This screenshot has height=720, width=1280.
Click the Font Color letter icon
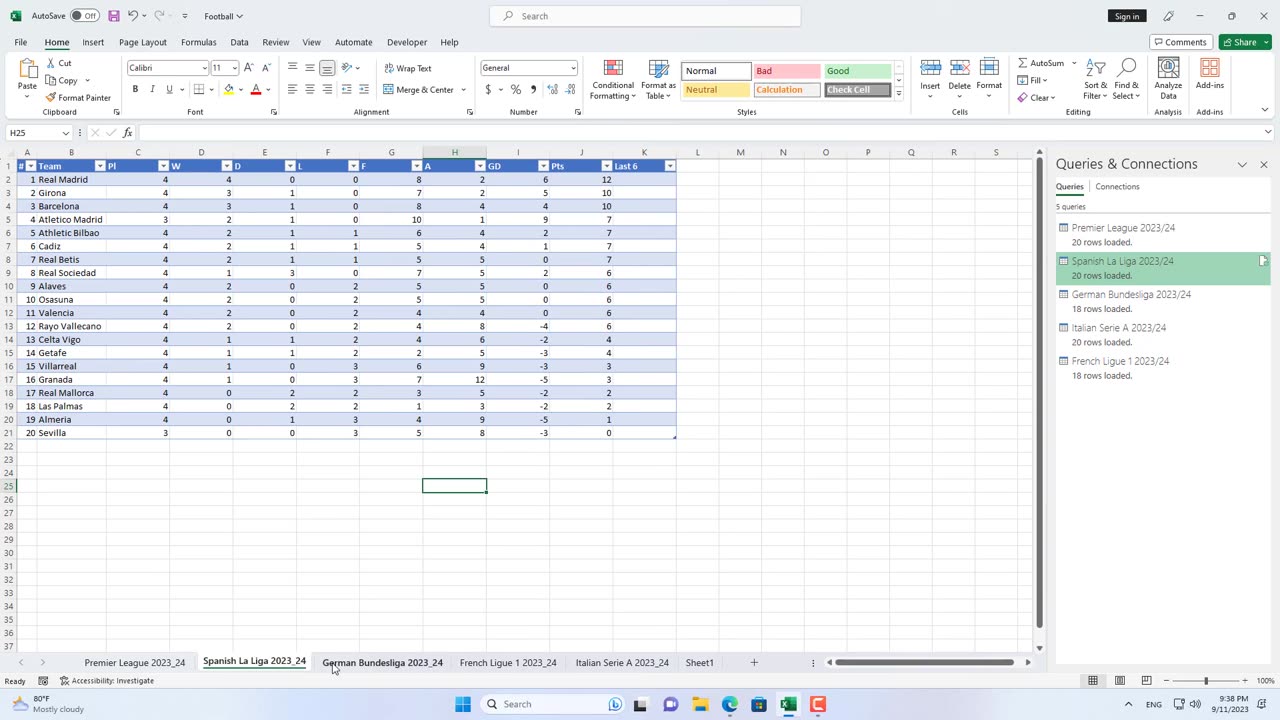[256, 89]
